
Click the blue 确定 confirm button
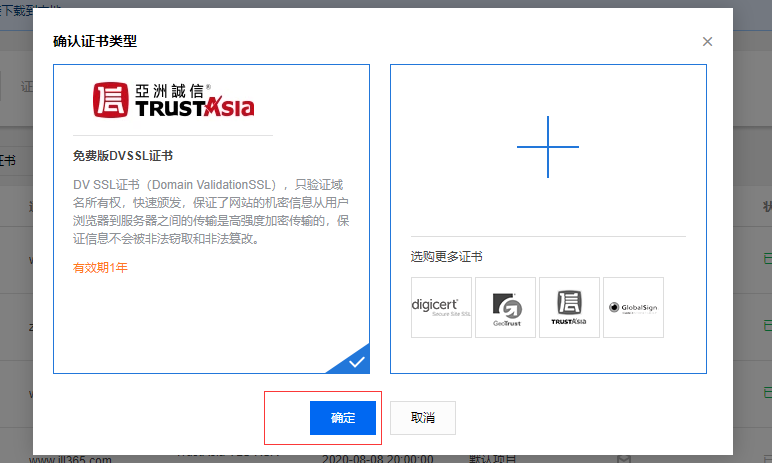coord(343,418)
